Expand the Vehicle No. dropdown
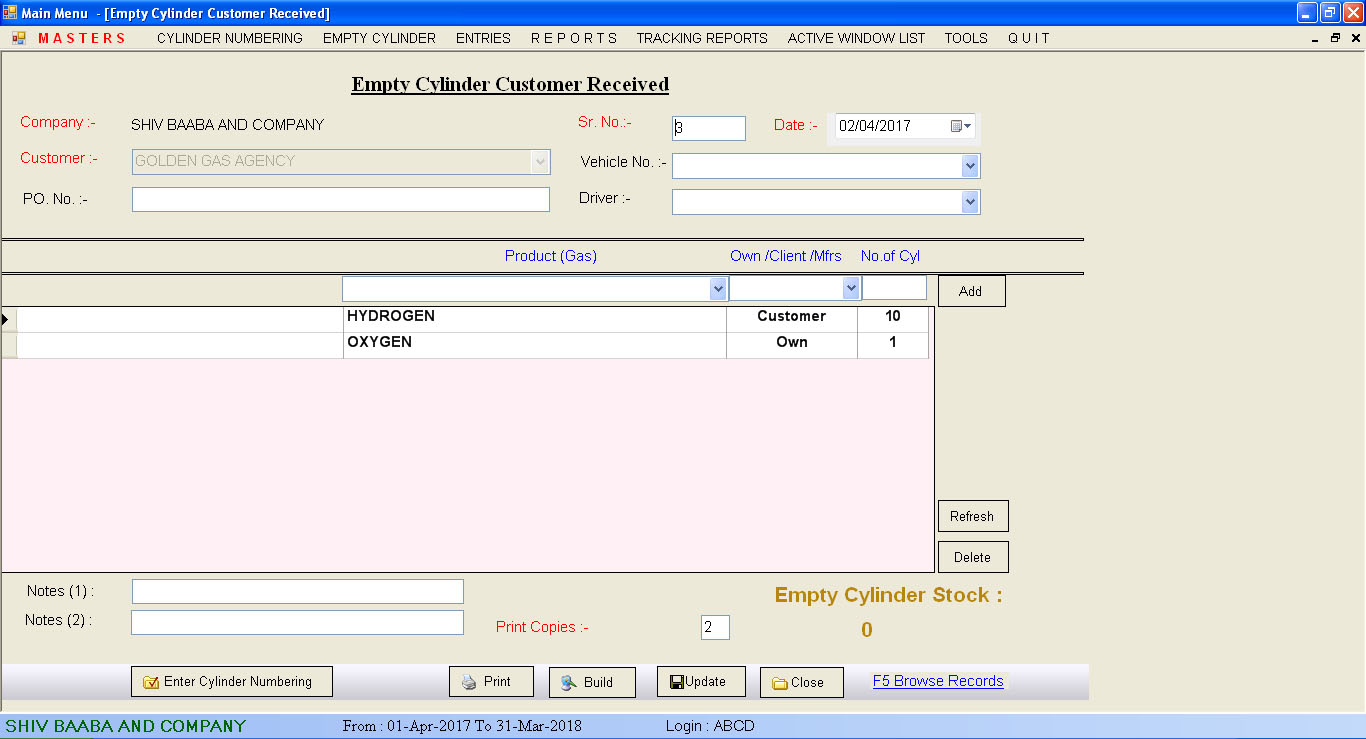1366x739 pixels. (x=969, y=166)
